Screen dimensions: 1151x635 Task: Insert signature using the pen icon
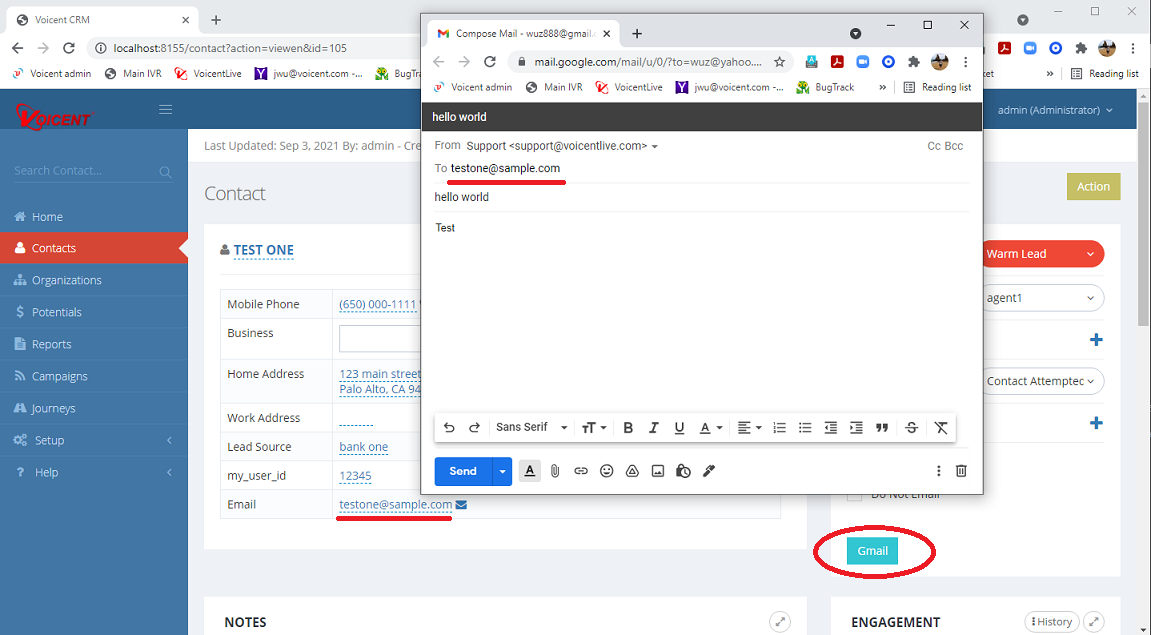click(x=709, y=471)
